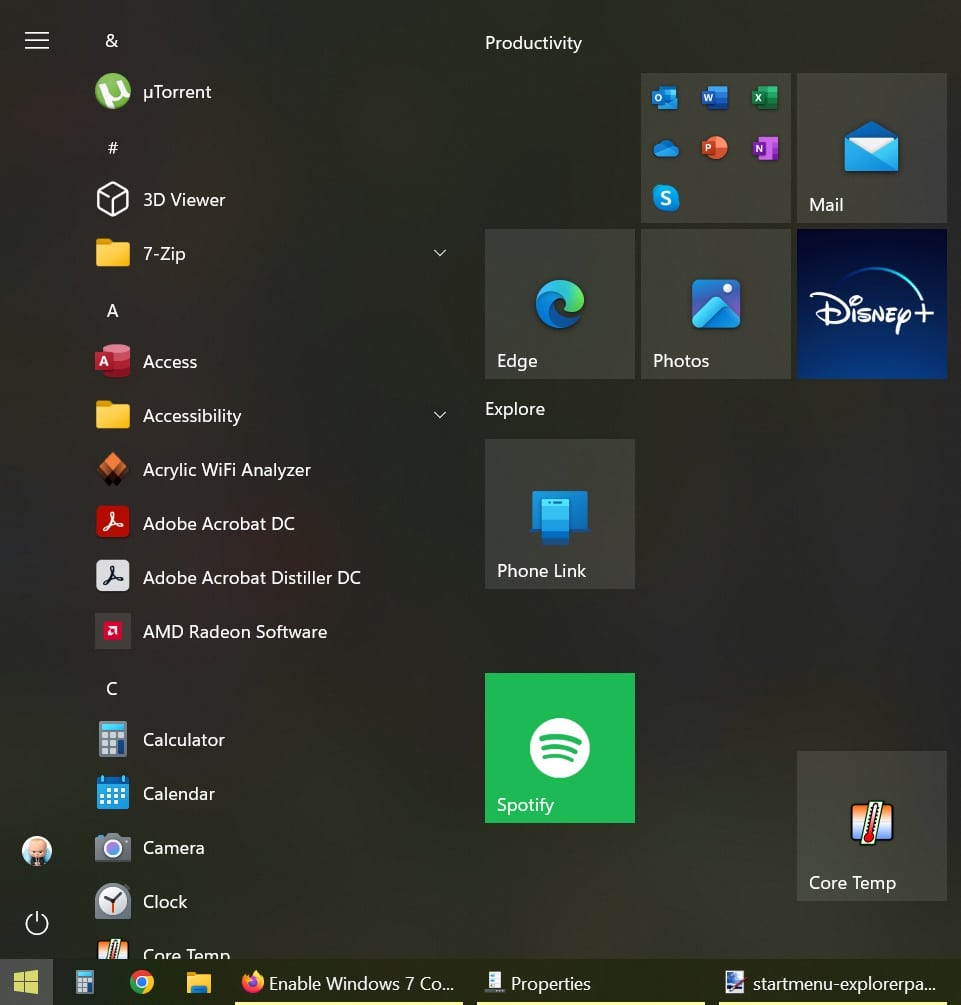Open OneDrive from the Office tiles

(x=665, y=147)
